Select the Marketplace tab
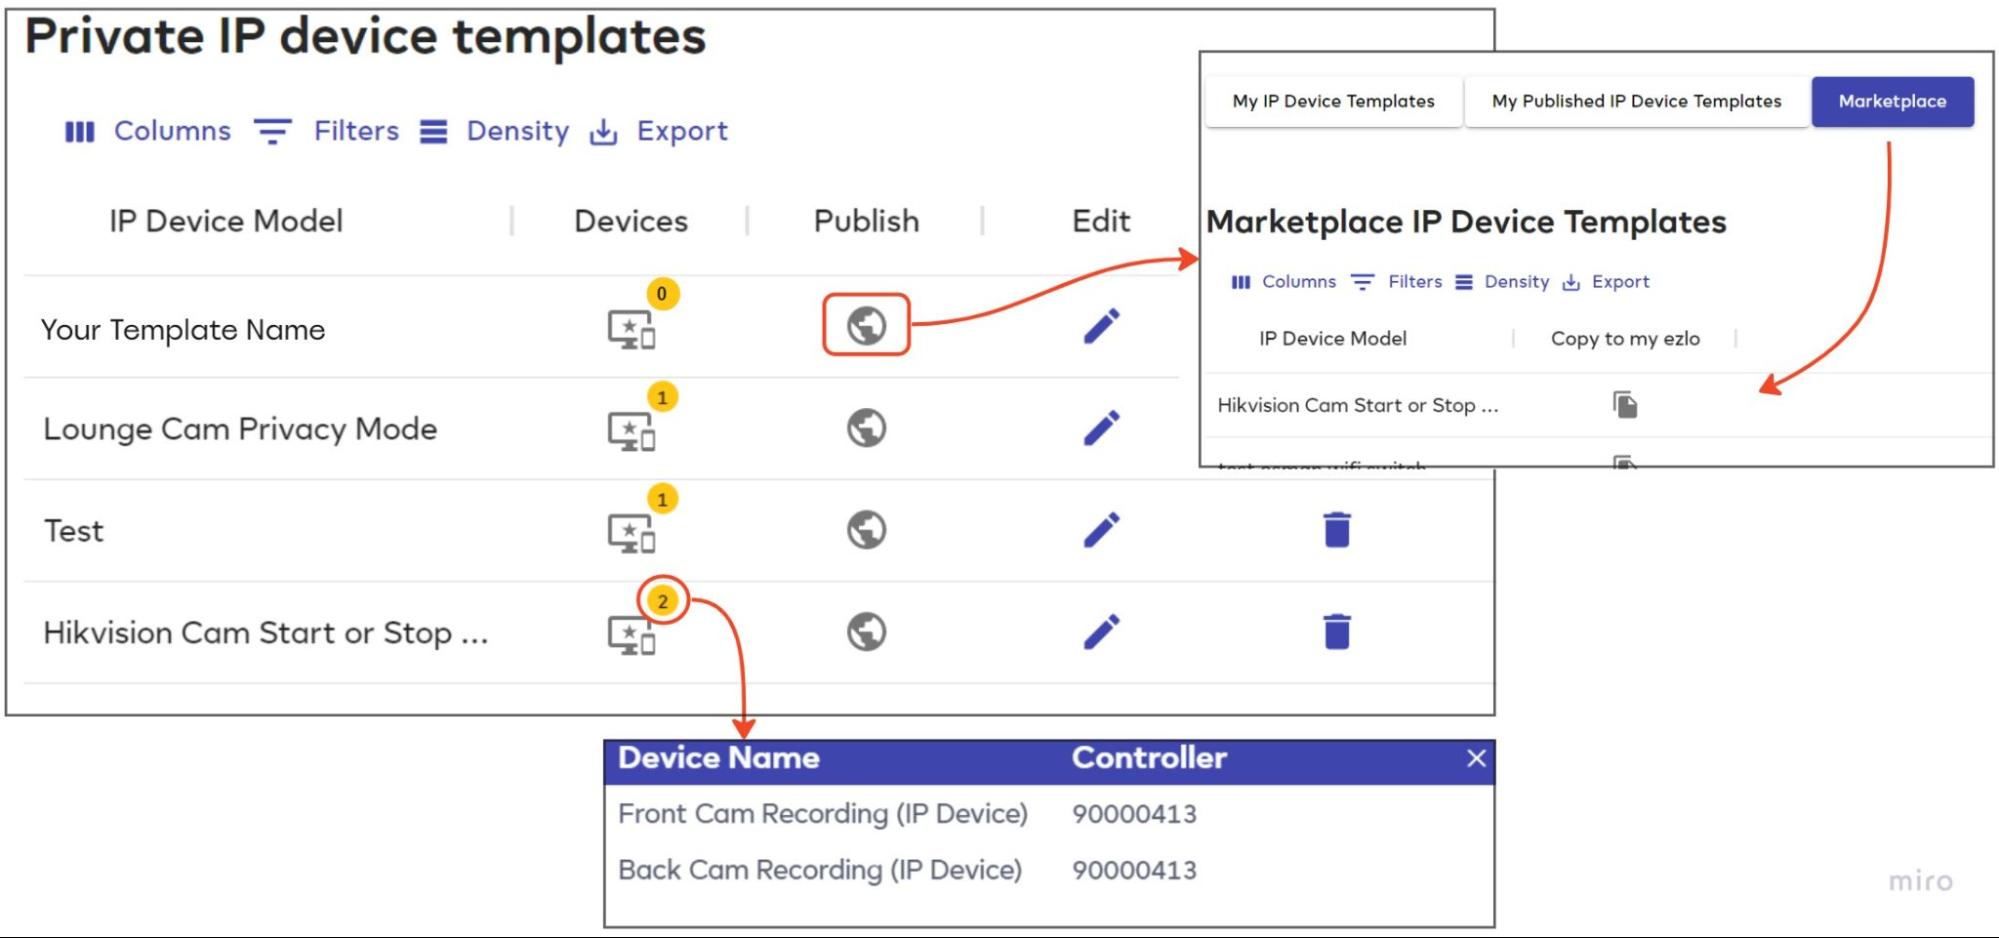This screenshot has width=1999, height=938. (x=1892, y=101)
